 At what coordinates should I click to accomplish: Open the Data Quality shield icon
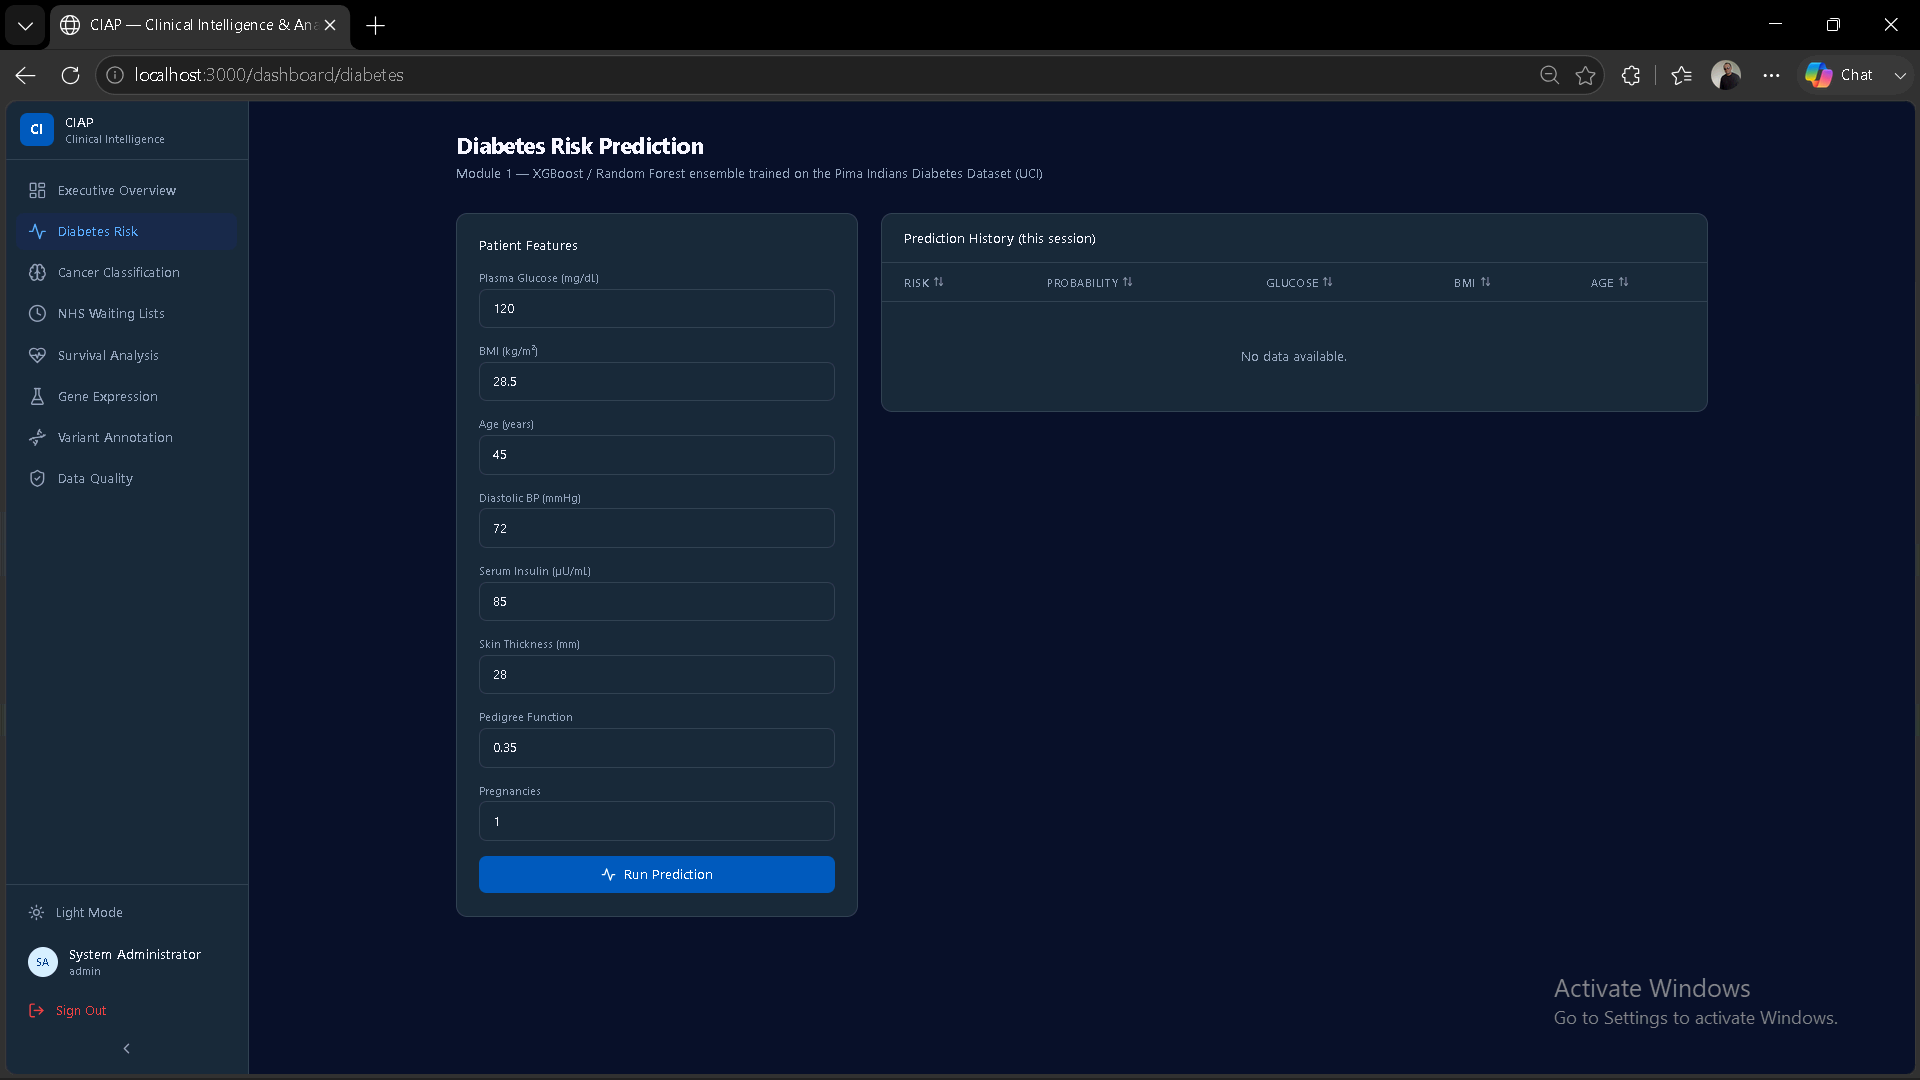point(37,478)
